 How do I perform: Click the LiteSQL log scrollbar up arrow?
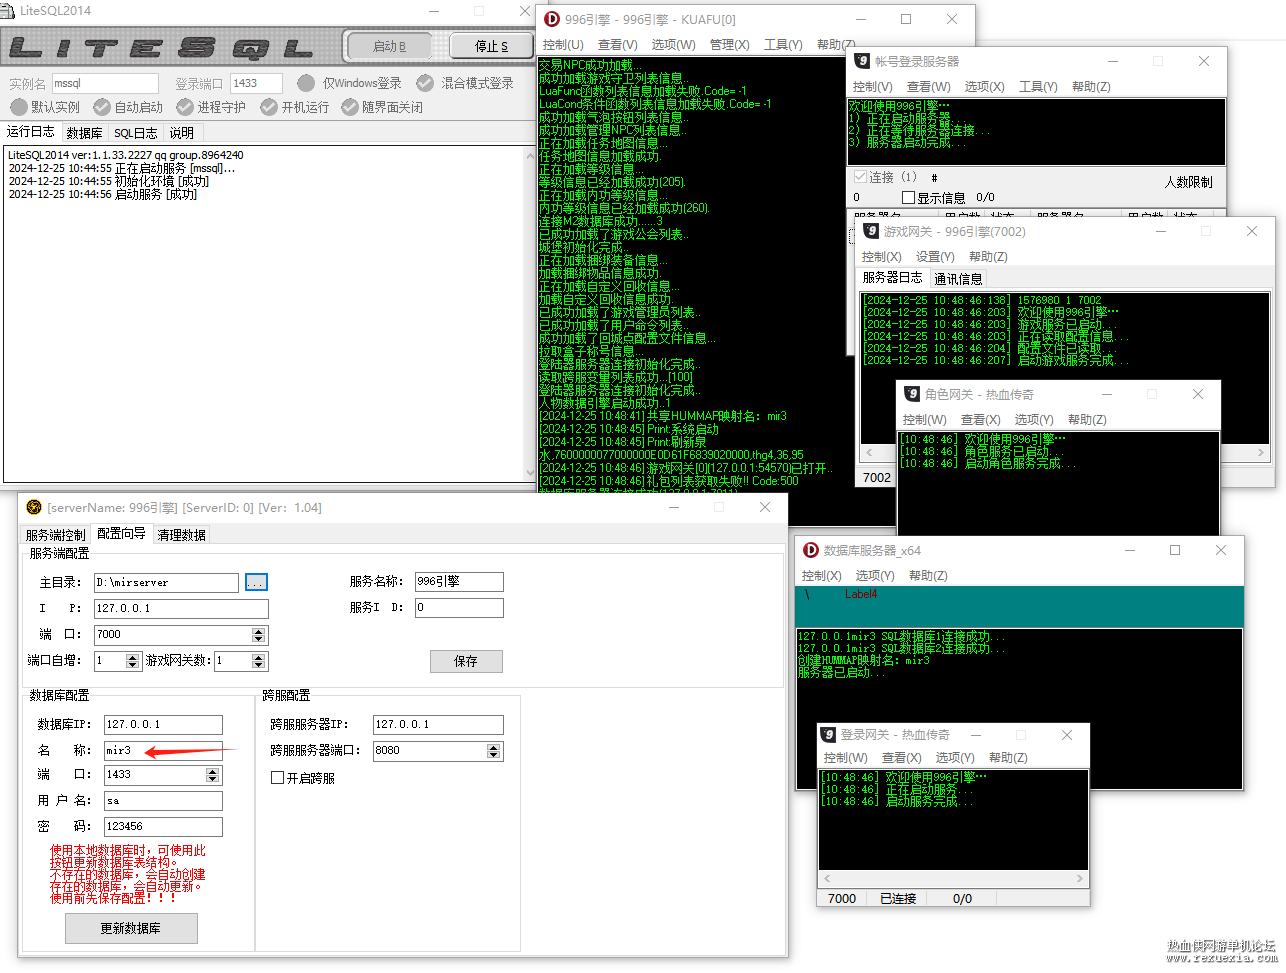[x=530, y=155]
